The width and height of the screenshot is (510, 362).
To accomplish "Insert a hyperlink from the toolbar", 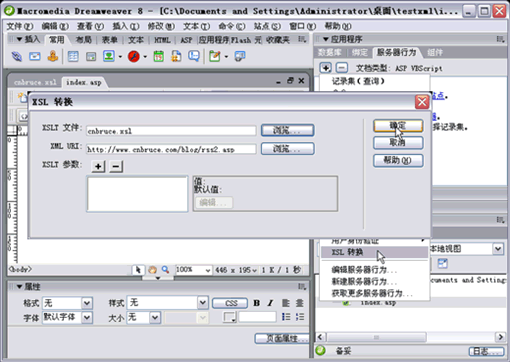I will tap(16, 56).
